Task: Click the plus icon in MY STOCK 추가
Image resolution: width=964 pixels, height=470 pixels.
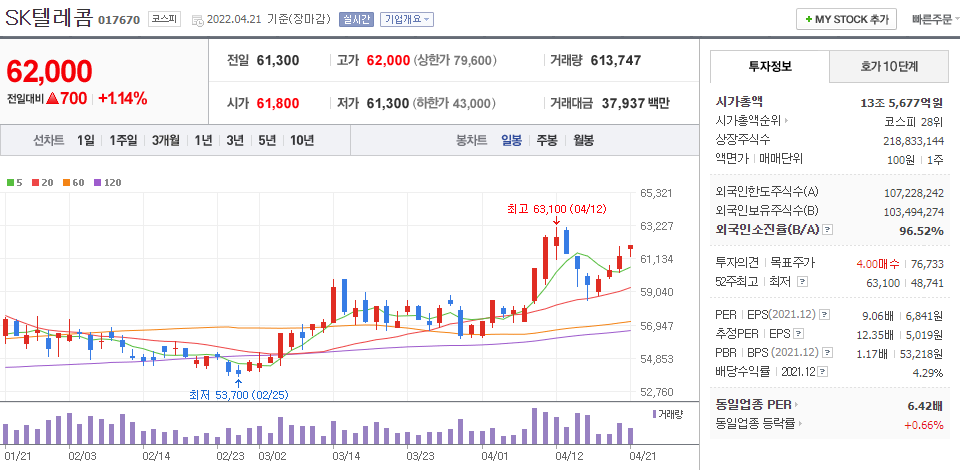Action: (808, 20)
